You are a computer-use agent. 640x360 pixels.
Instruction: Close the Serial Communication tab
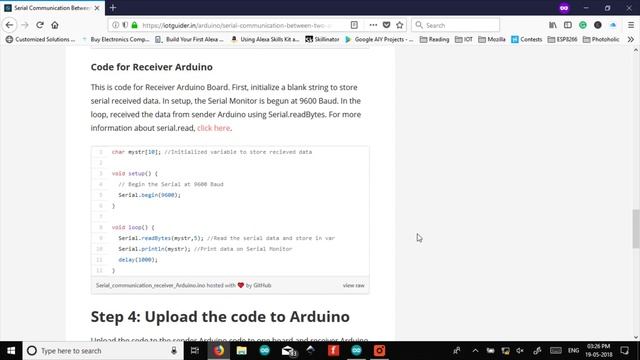pos(97,8)
